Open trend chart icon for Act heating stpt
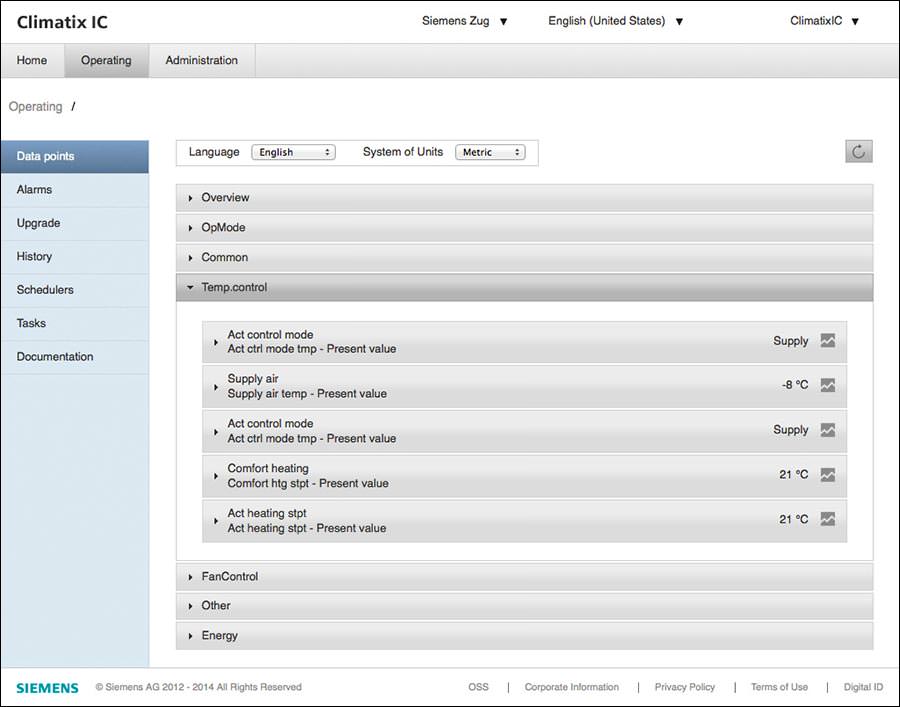This screenshot has width=900, height=707. (x=828, y=519)
